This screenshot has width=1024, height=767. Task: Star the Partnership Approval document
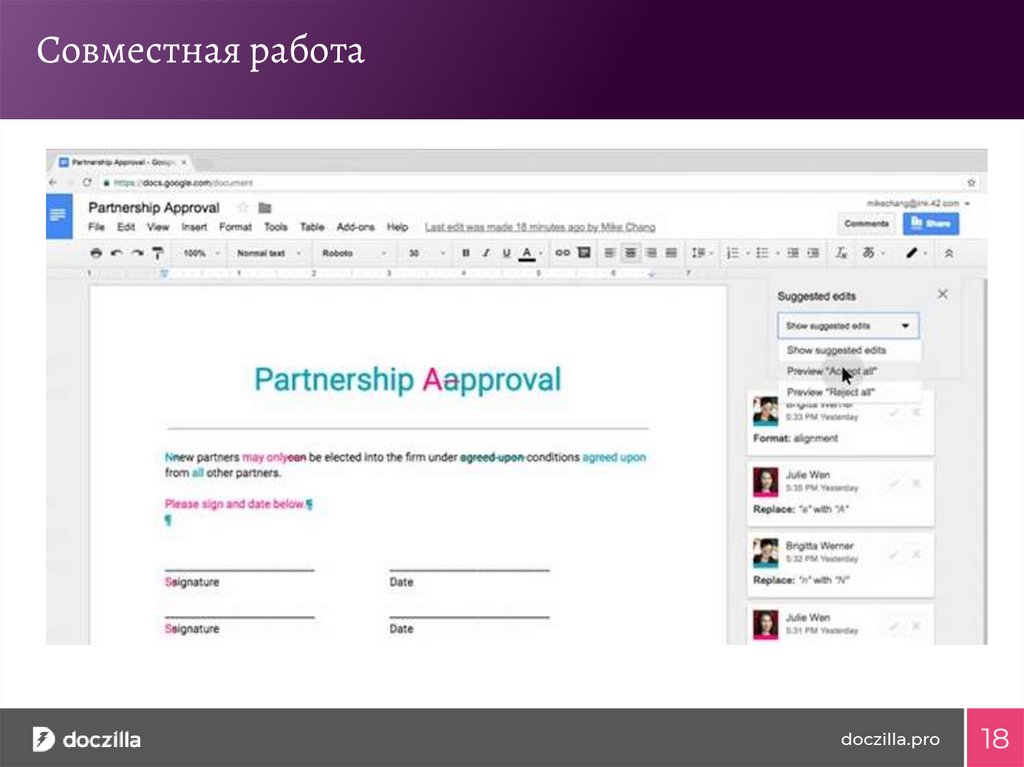pos(243,208)
